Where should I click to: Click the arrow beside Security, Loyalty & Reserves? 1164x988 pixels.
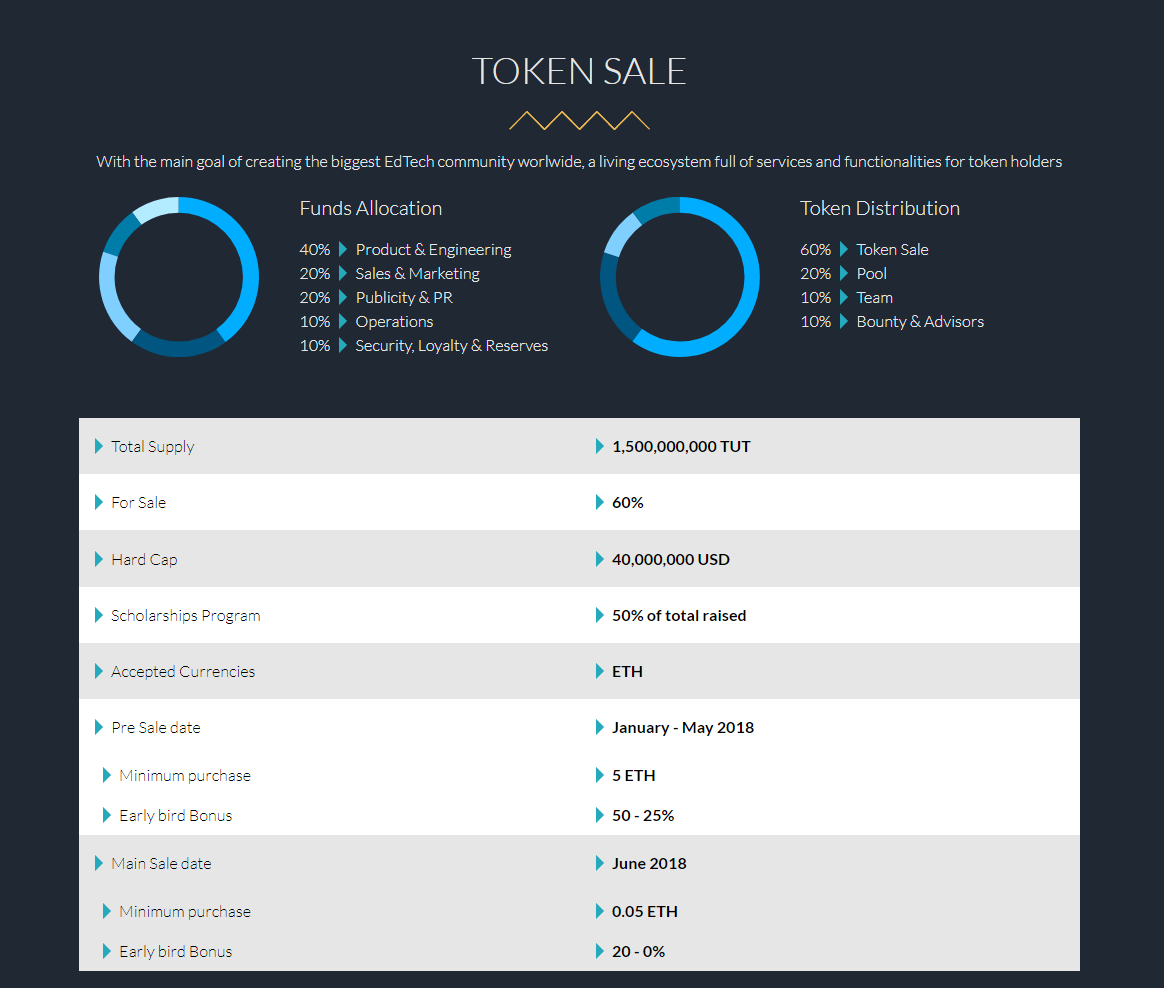click(343, 345)
